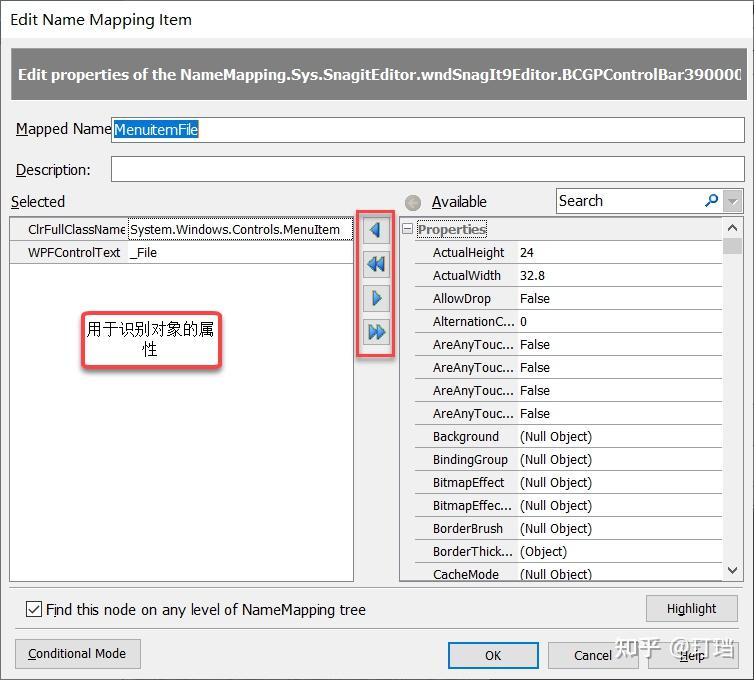This screenshot has width=754, height=680.
Task: Click the Highlight button
Action: (x=691, y=608)
